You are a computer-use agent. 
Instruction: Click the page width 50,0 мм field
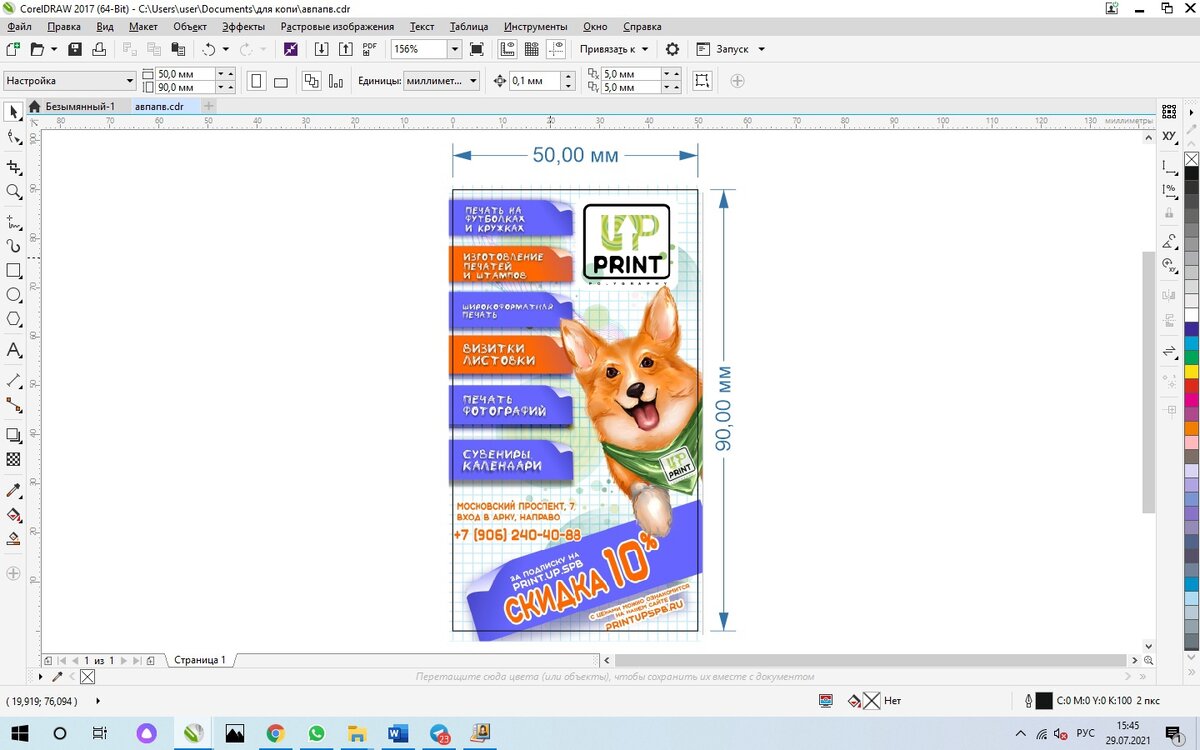click(x=184, y=74)
